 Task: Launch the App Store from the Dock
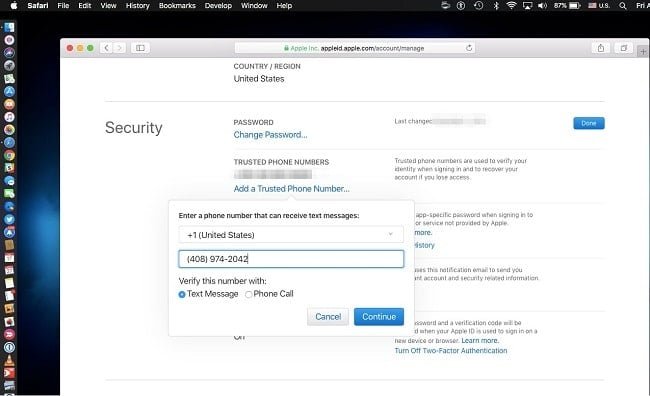[x=9, y=91]
